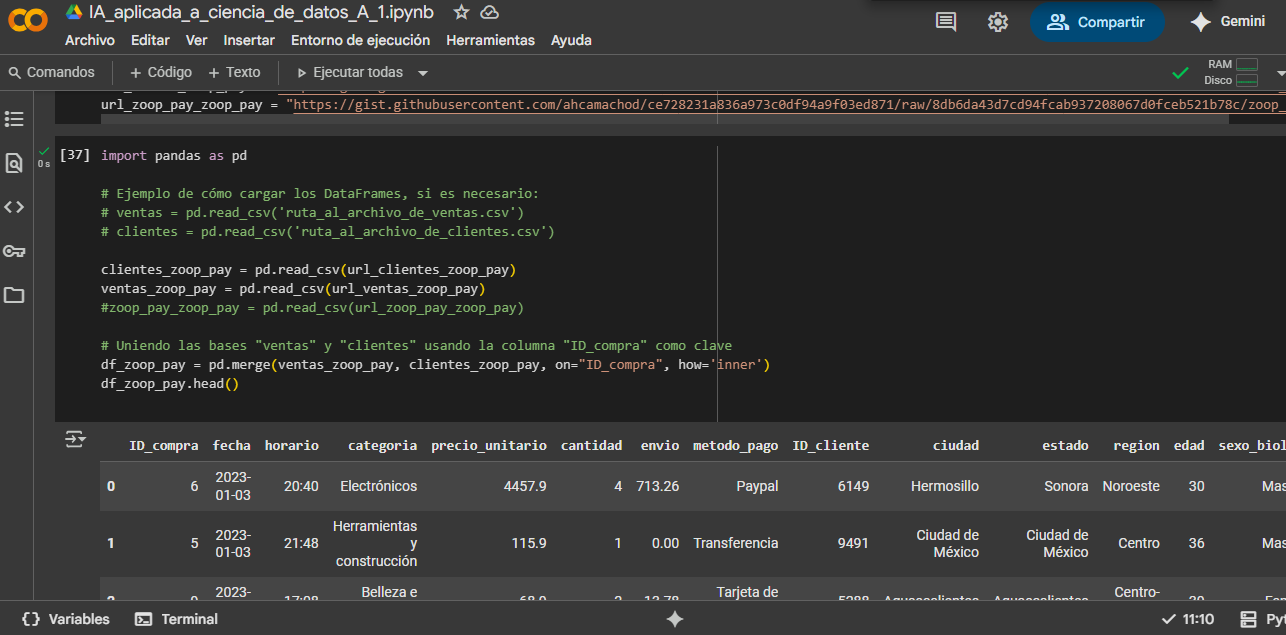Click the ciudad column header
This screenshot has height=635, width=1286.
[956, 446]
